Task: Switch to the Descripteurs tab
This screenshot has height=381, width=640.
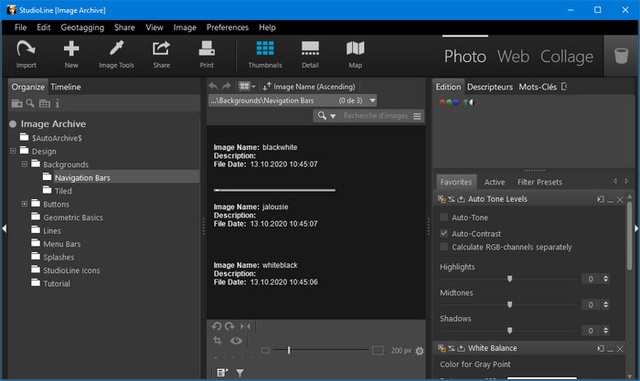Action: tap(490, 87)
